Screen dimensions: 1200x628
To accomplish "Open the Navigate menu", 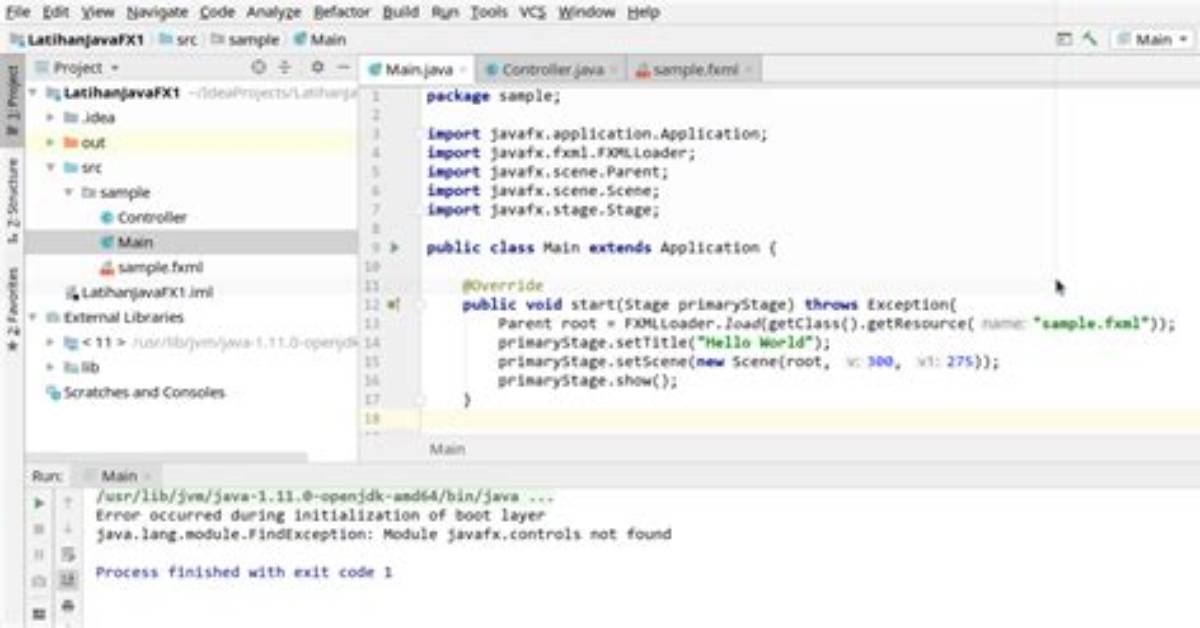I will 157,12.
